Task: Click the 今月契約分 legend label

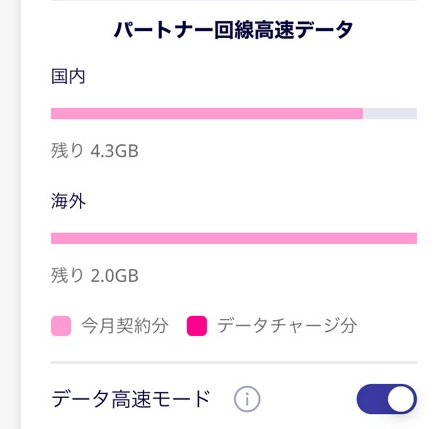Action: [125, 326]
